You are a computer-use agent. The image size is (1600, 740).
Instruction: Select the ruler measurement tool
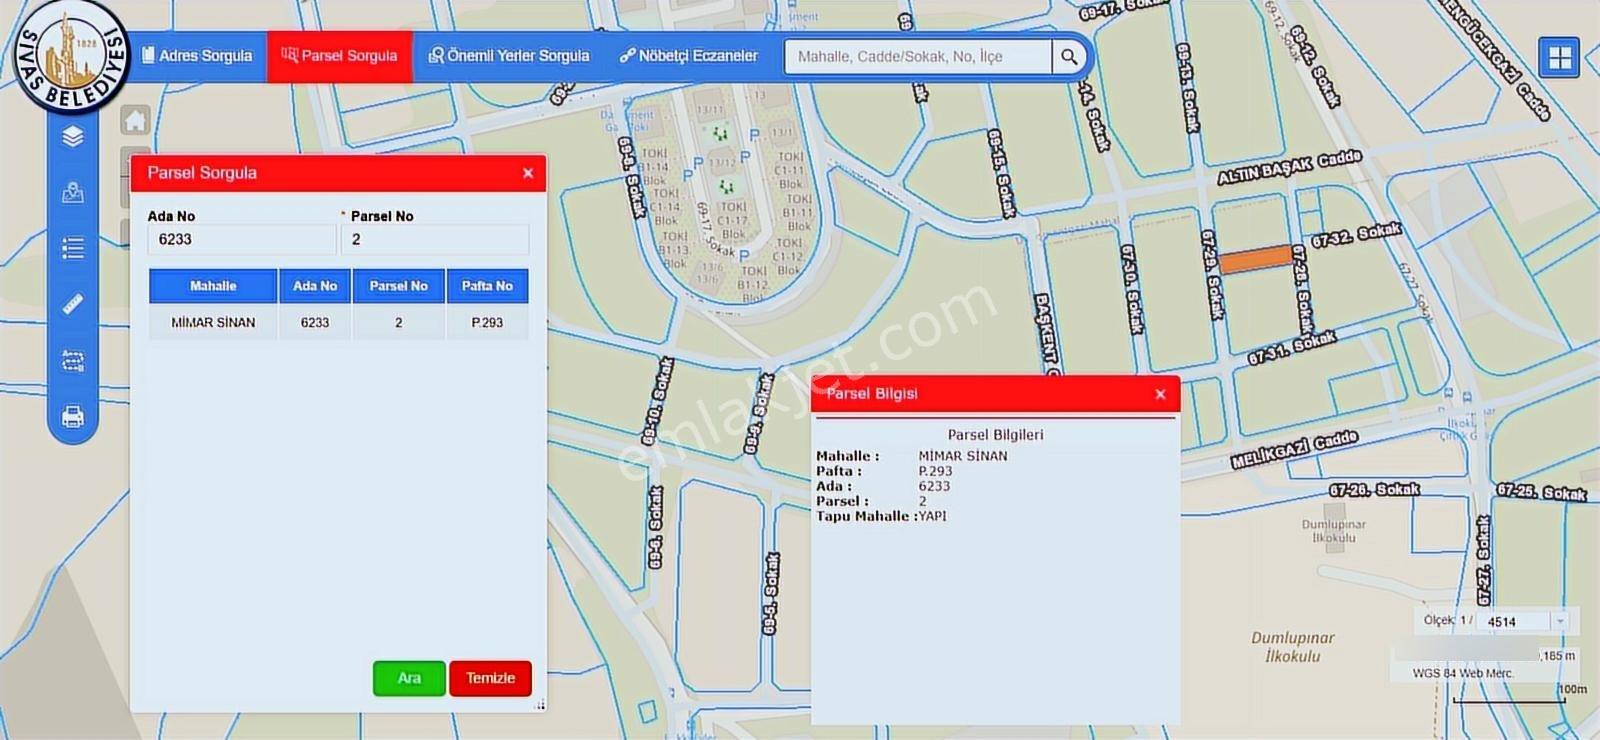click(73, 304)
